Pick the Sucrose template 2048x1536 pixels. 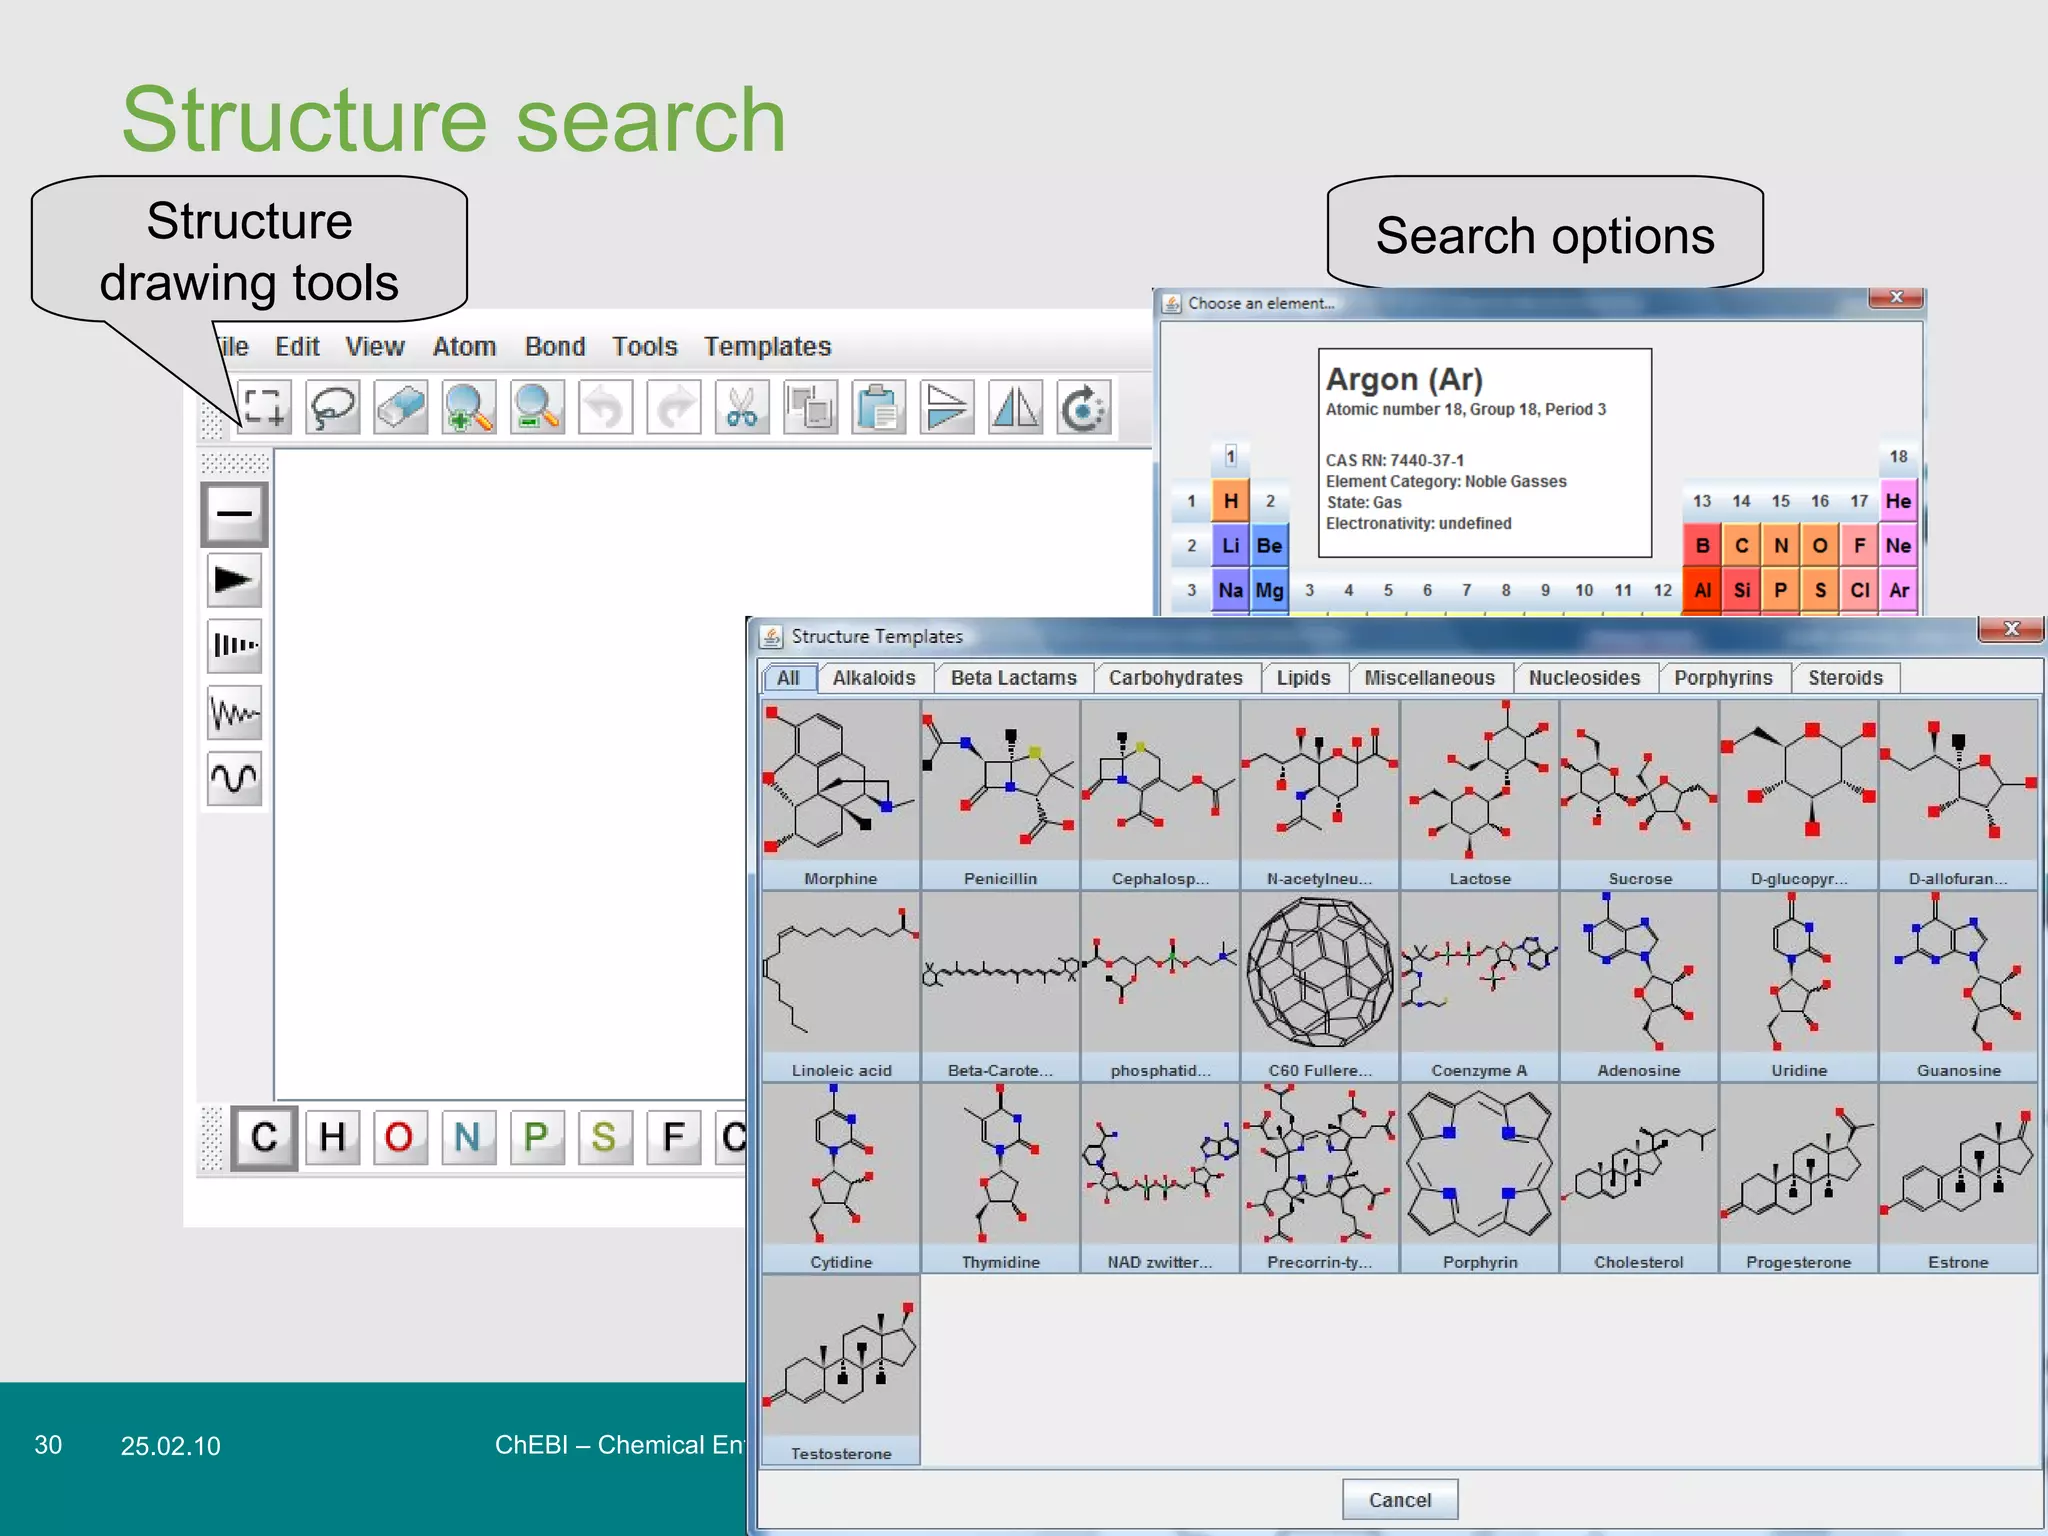(1640, 795)
